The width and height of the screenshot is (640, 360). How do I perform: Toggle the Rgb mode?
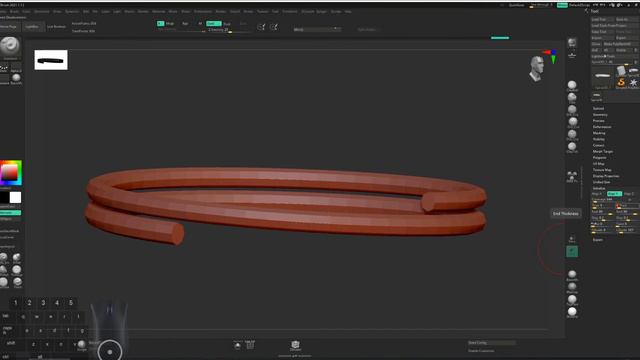pos(185,24)
